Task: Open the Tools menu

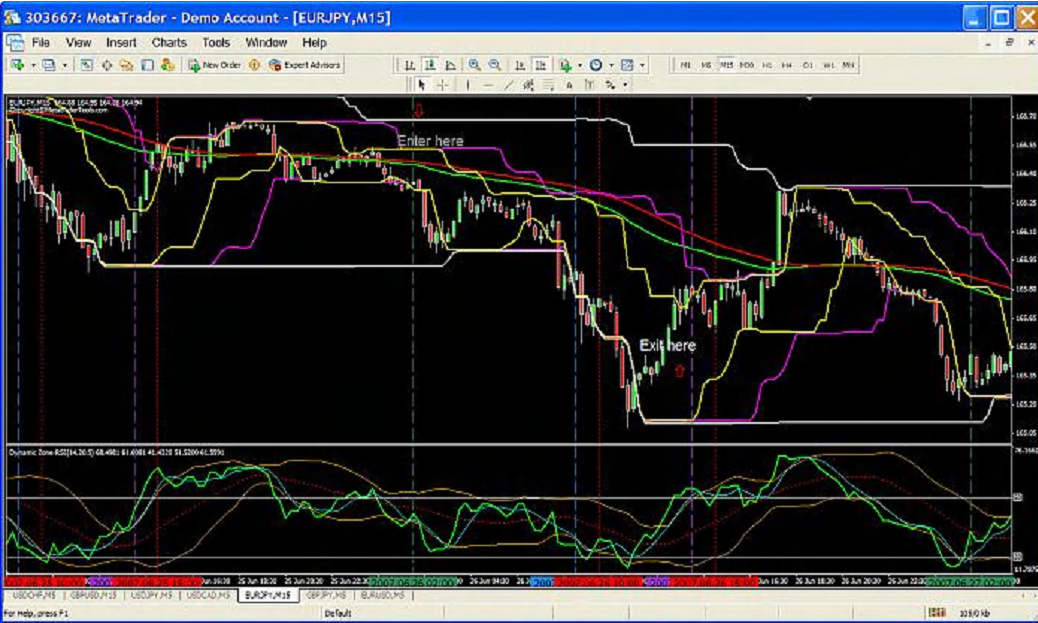Action: pos(216,42)
